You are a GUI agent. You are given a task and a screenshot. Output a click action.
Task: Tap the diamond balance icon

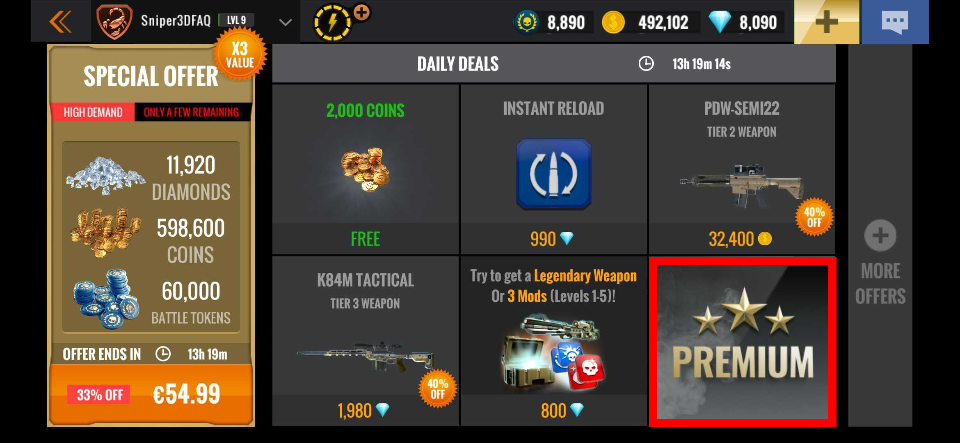[720, 23]
